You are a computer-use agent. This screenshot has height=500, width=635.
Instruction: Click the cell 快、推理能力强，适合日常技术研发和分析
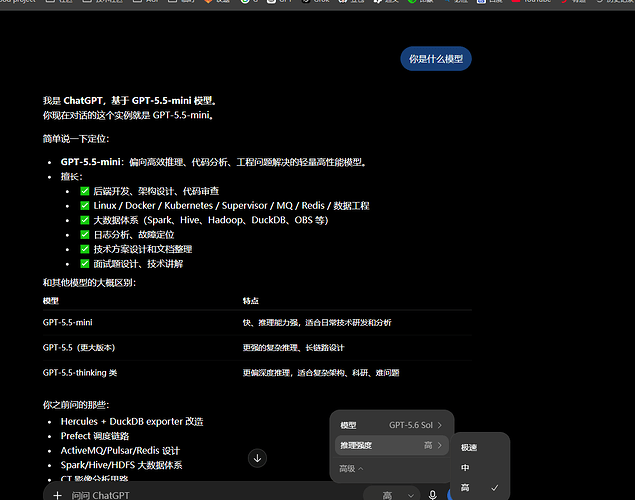tap(317, 323)
